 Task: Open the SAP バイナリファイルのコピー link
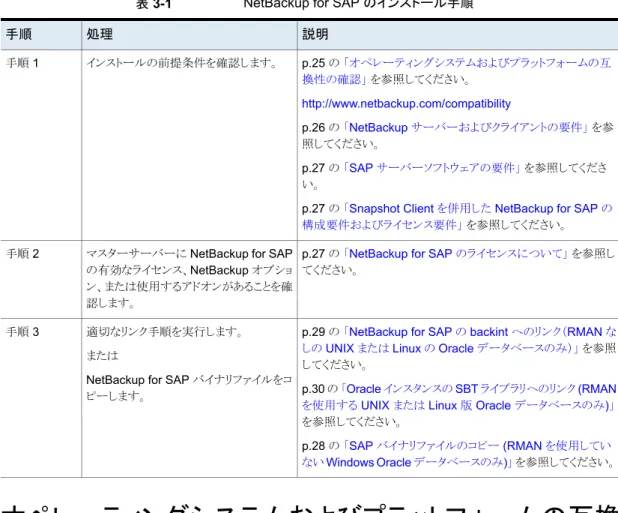(456, 454)
